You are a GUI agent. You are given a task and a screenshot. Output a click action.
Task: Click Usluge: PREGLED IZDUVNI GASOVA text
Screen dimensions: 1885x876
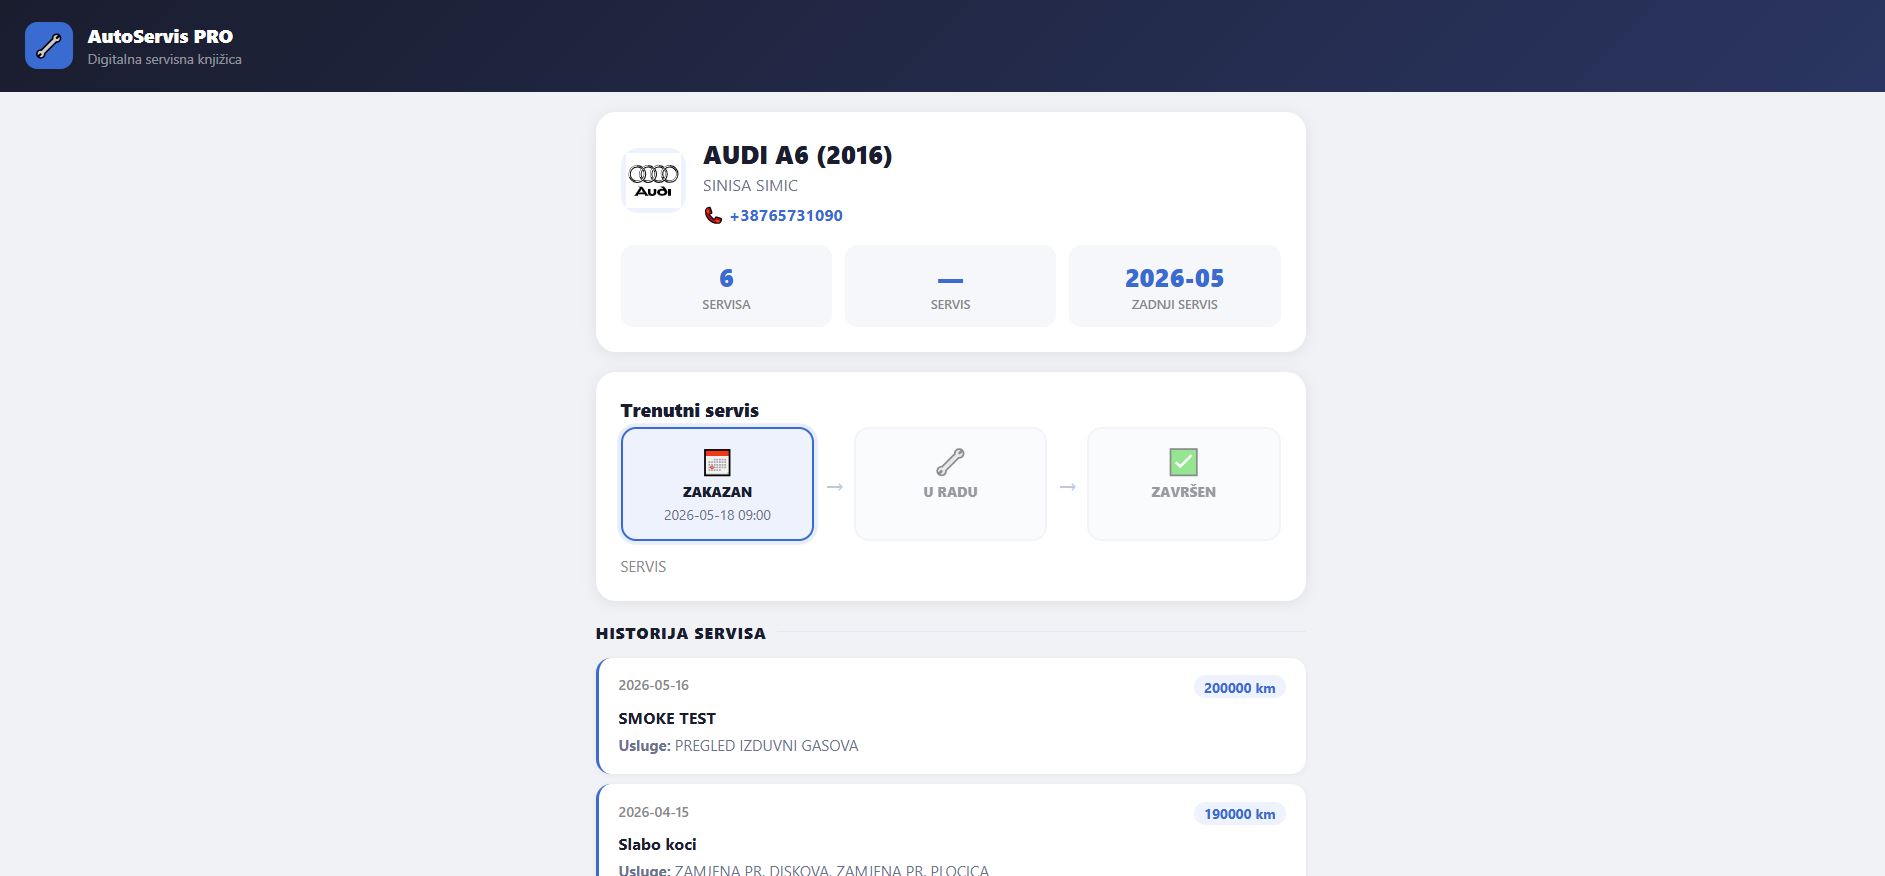pyautogui.click(x=738, y=746)
